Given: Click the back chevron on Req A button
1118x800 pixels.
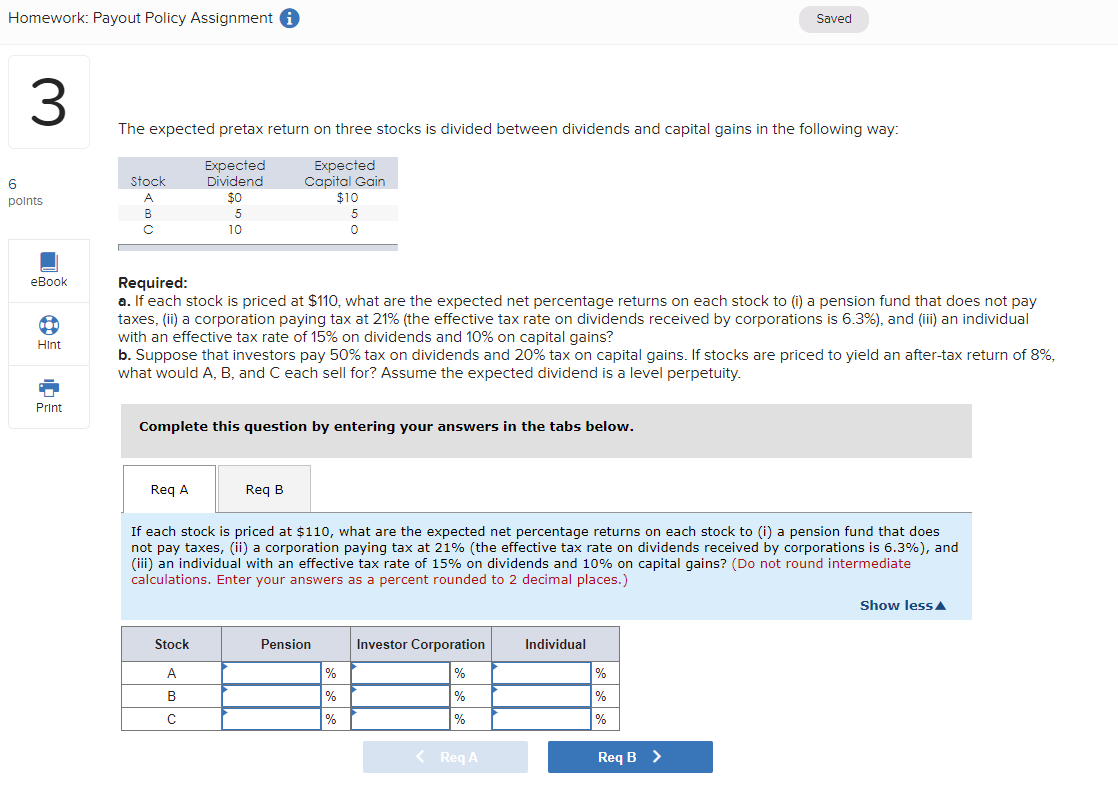Looking at the screenshot, I should (420, 757).
